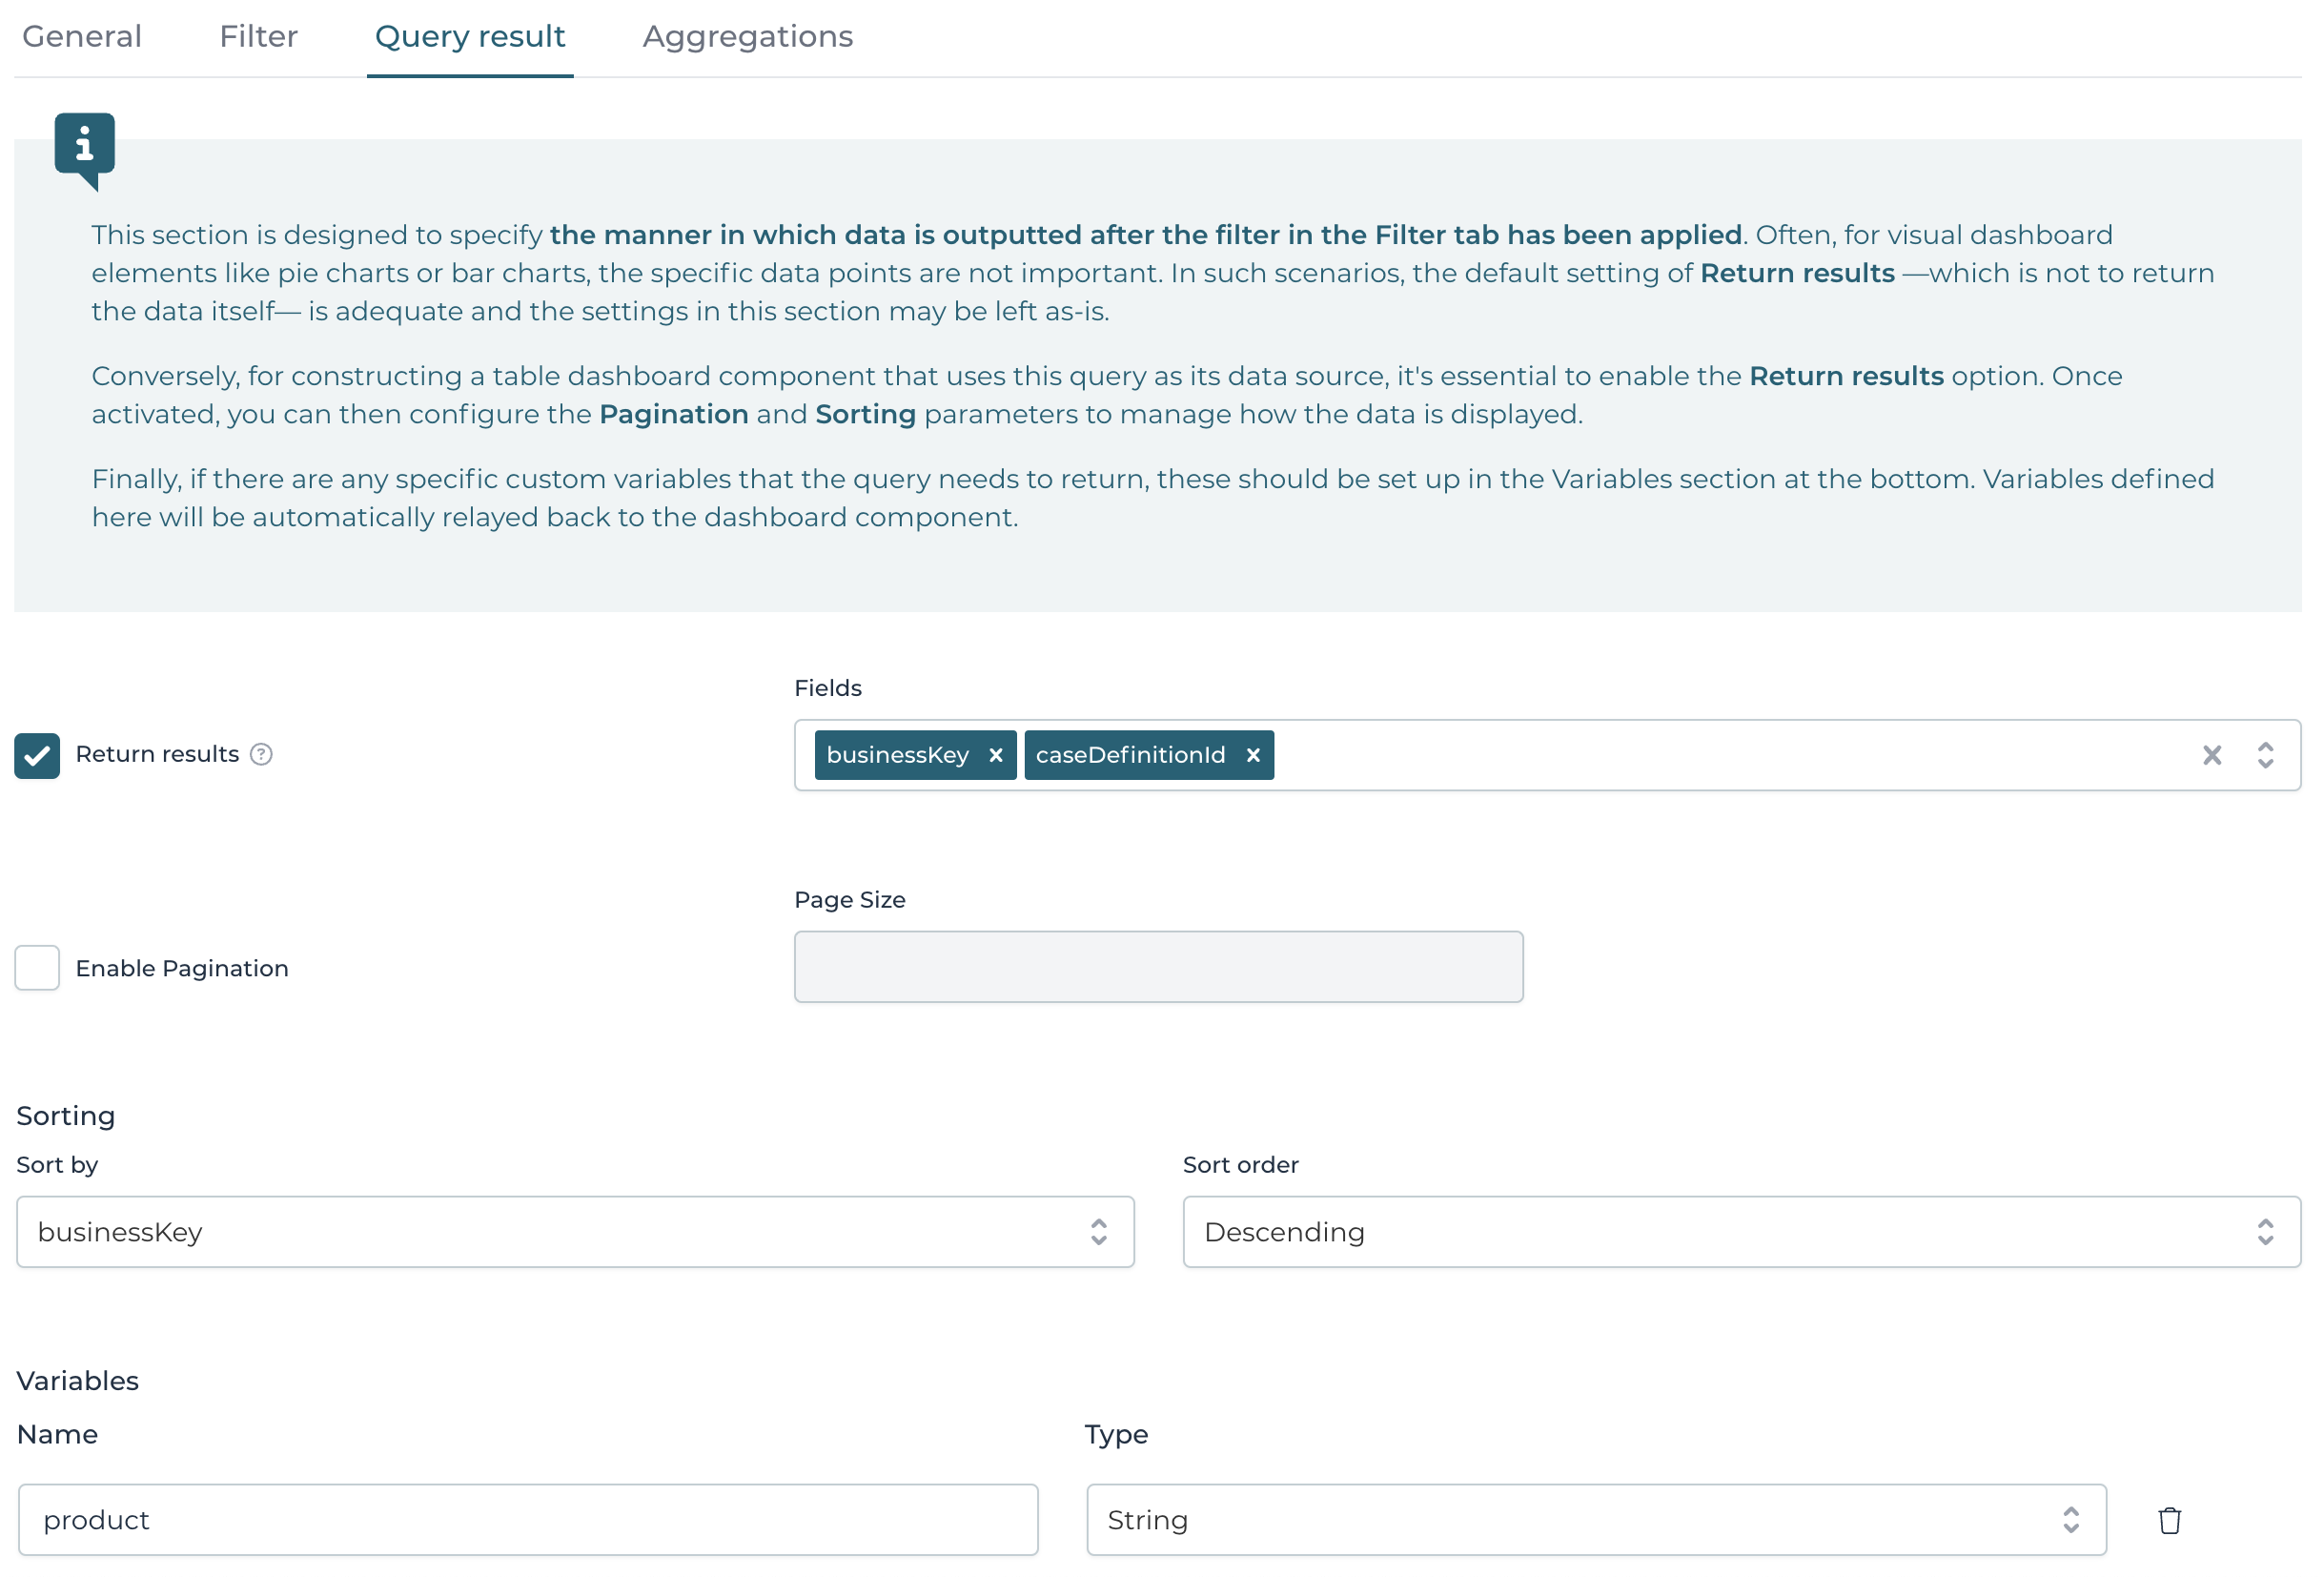Enable the Enable Pagination checkbox
The width and height of the screenshot is (2324, 1577).
click(x=37, y=967)
